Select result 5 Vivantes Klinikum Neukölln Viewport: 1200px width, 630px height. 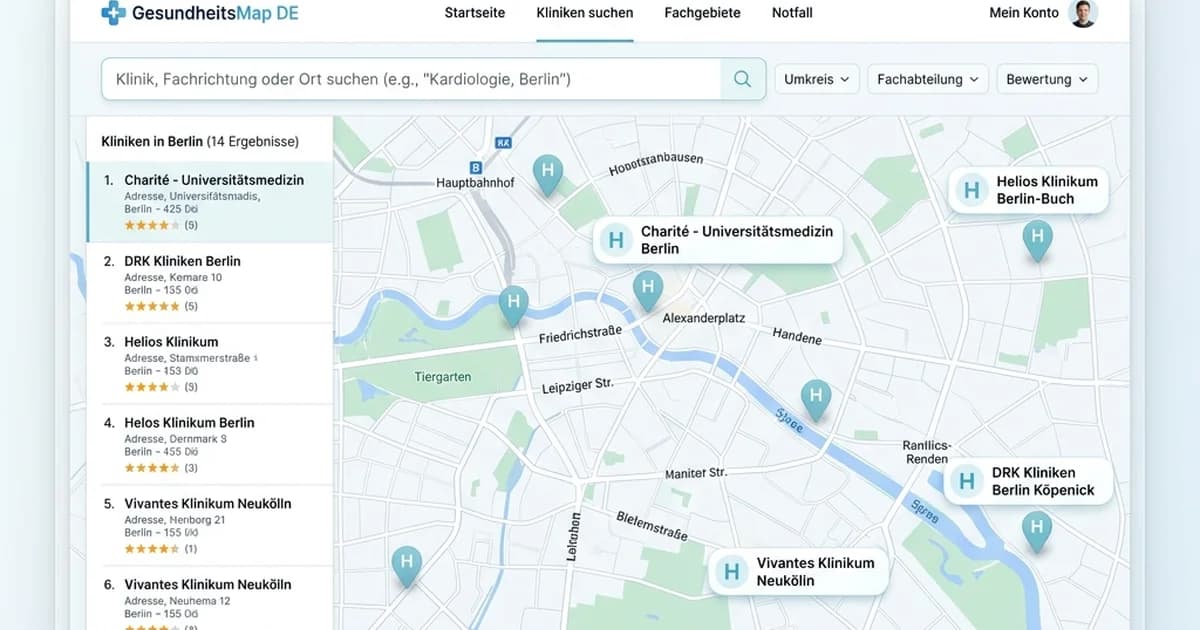click(210, 526)
